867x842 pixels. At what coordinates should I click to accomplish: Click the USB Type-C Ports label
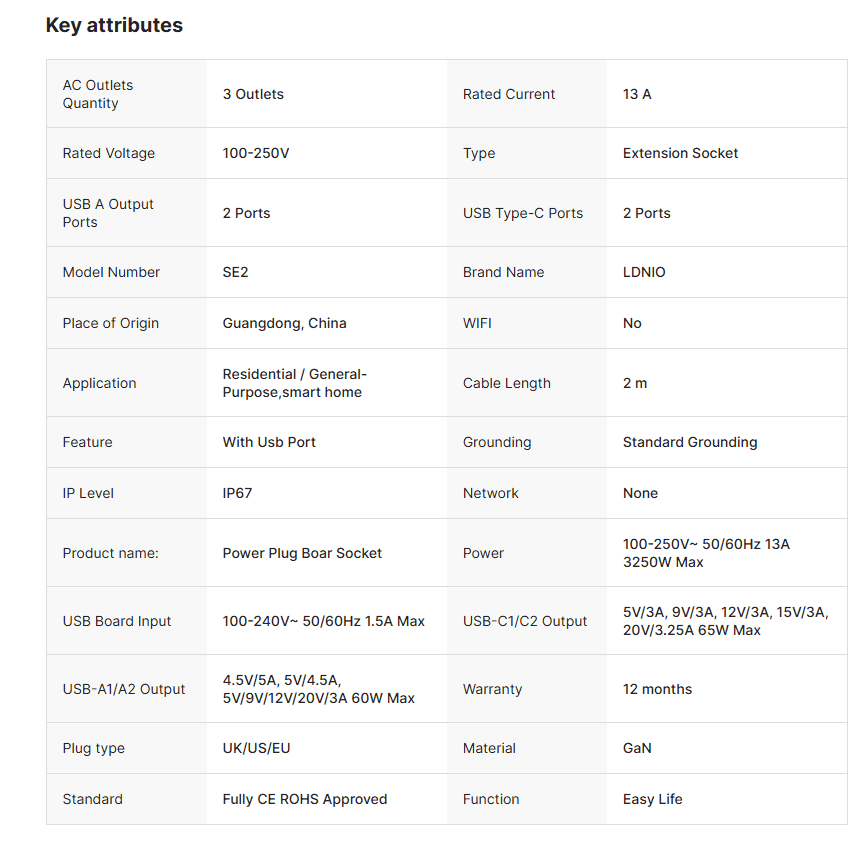point(522,213)
